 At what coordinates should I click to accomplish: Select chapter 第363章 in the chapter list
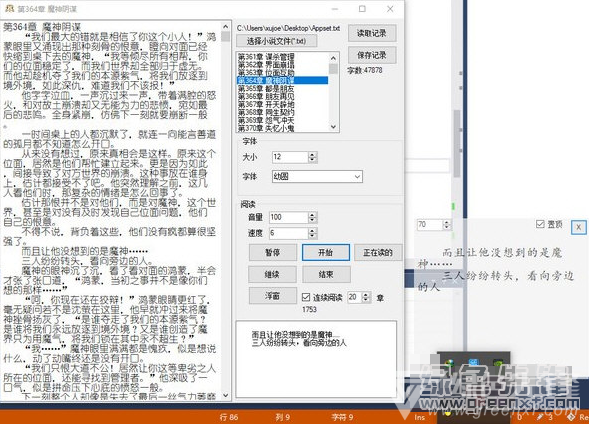282,72
